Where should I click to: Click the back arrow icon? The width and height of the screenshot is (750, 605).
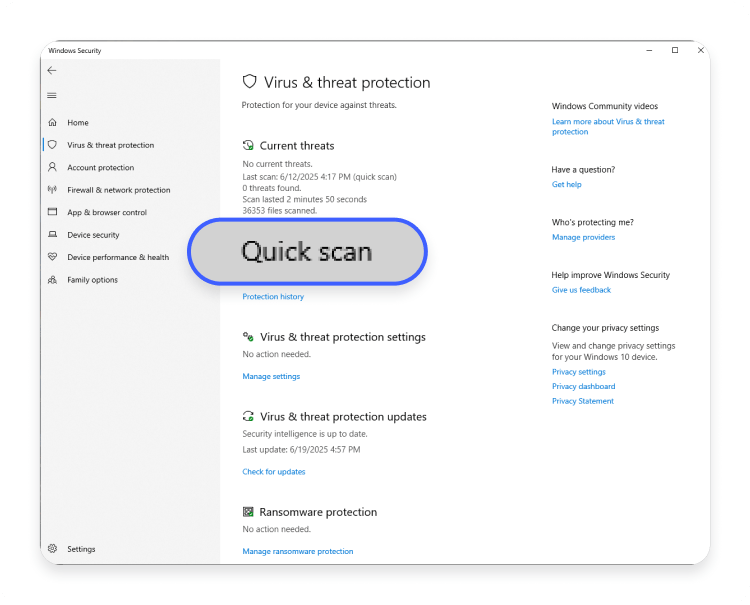[x=52, y=71]
